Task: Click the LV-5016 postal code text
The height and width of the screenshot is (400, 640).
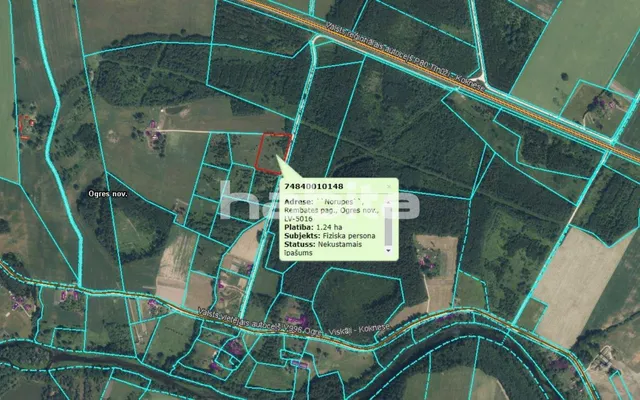Action: click(x=298, y=219)
